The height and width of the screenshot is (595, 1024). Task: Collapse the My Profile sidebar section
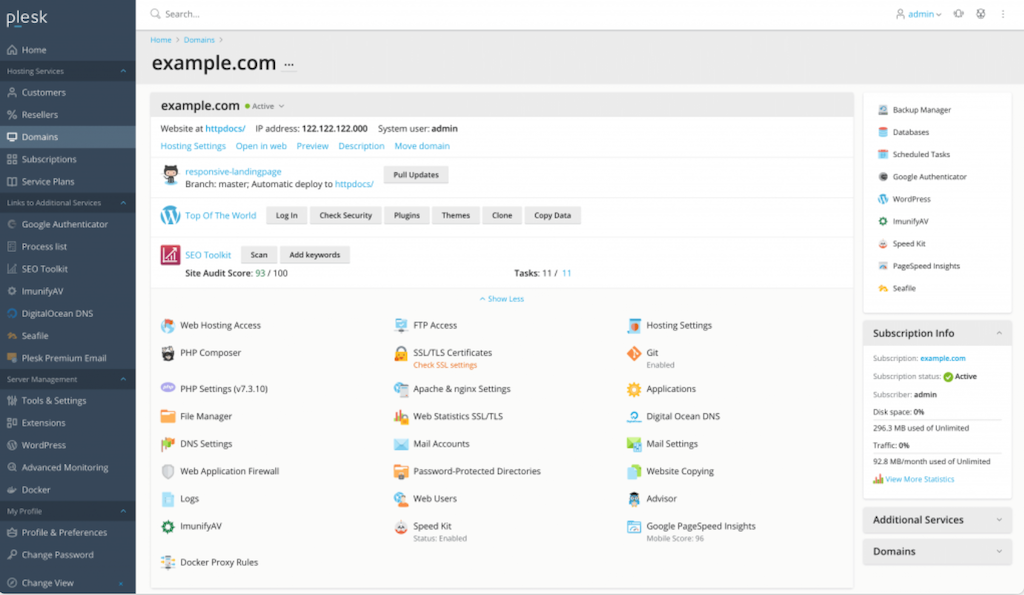[x=123, y=511]
